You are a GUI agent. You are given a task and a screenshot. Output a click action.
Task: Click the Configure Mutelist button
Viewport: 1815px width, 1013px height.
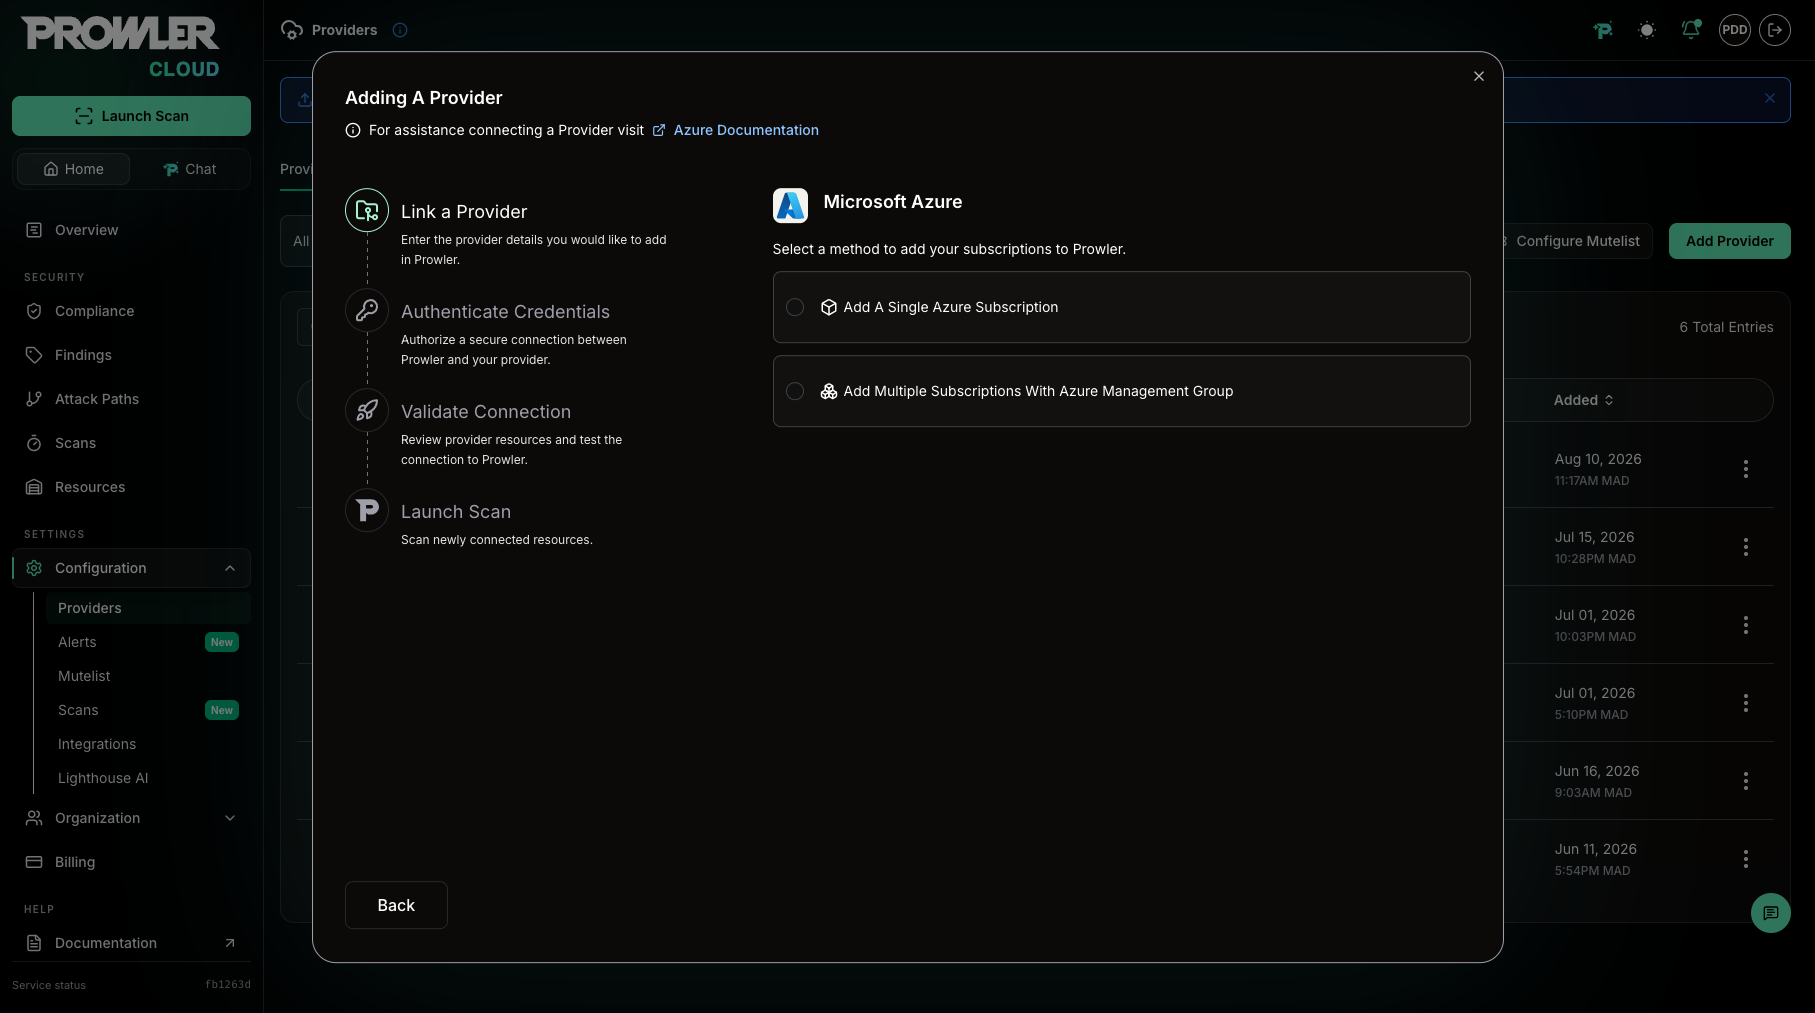1577,241
